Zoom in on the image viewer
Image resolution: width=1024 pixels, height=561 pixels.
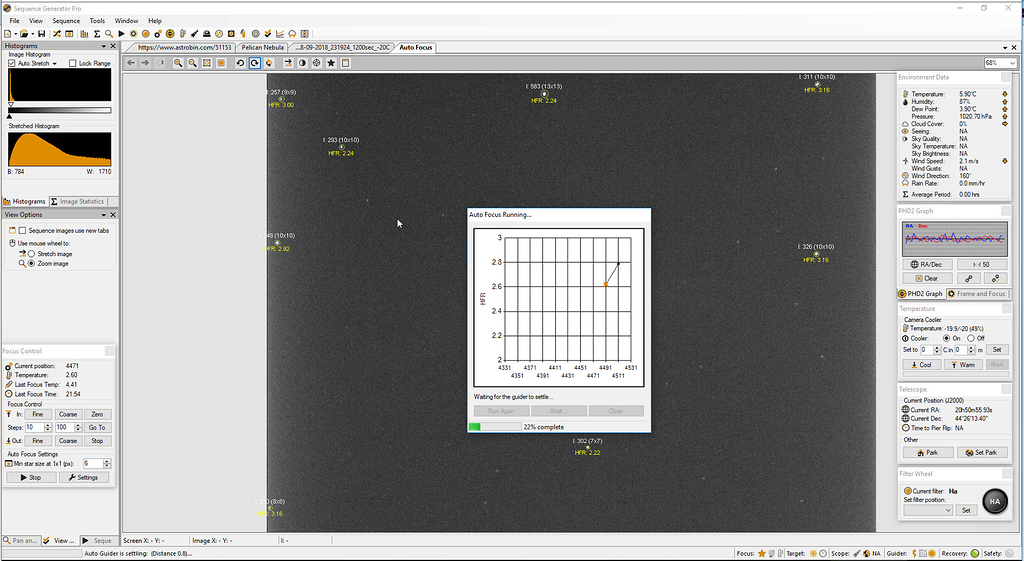[x=178, y=63]
